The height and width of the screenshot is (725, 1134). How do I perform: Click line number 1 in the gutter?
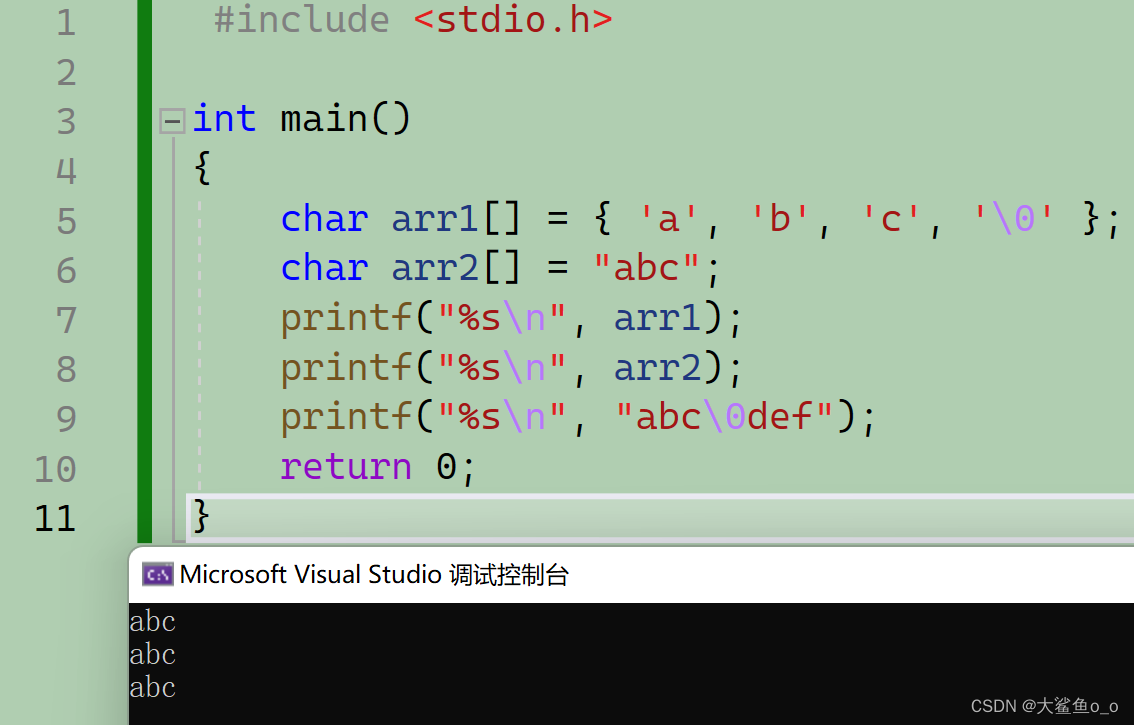point(66,22)
